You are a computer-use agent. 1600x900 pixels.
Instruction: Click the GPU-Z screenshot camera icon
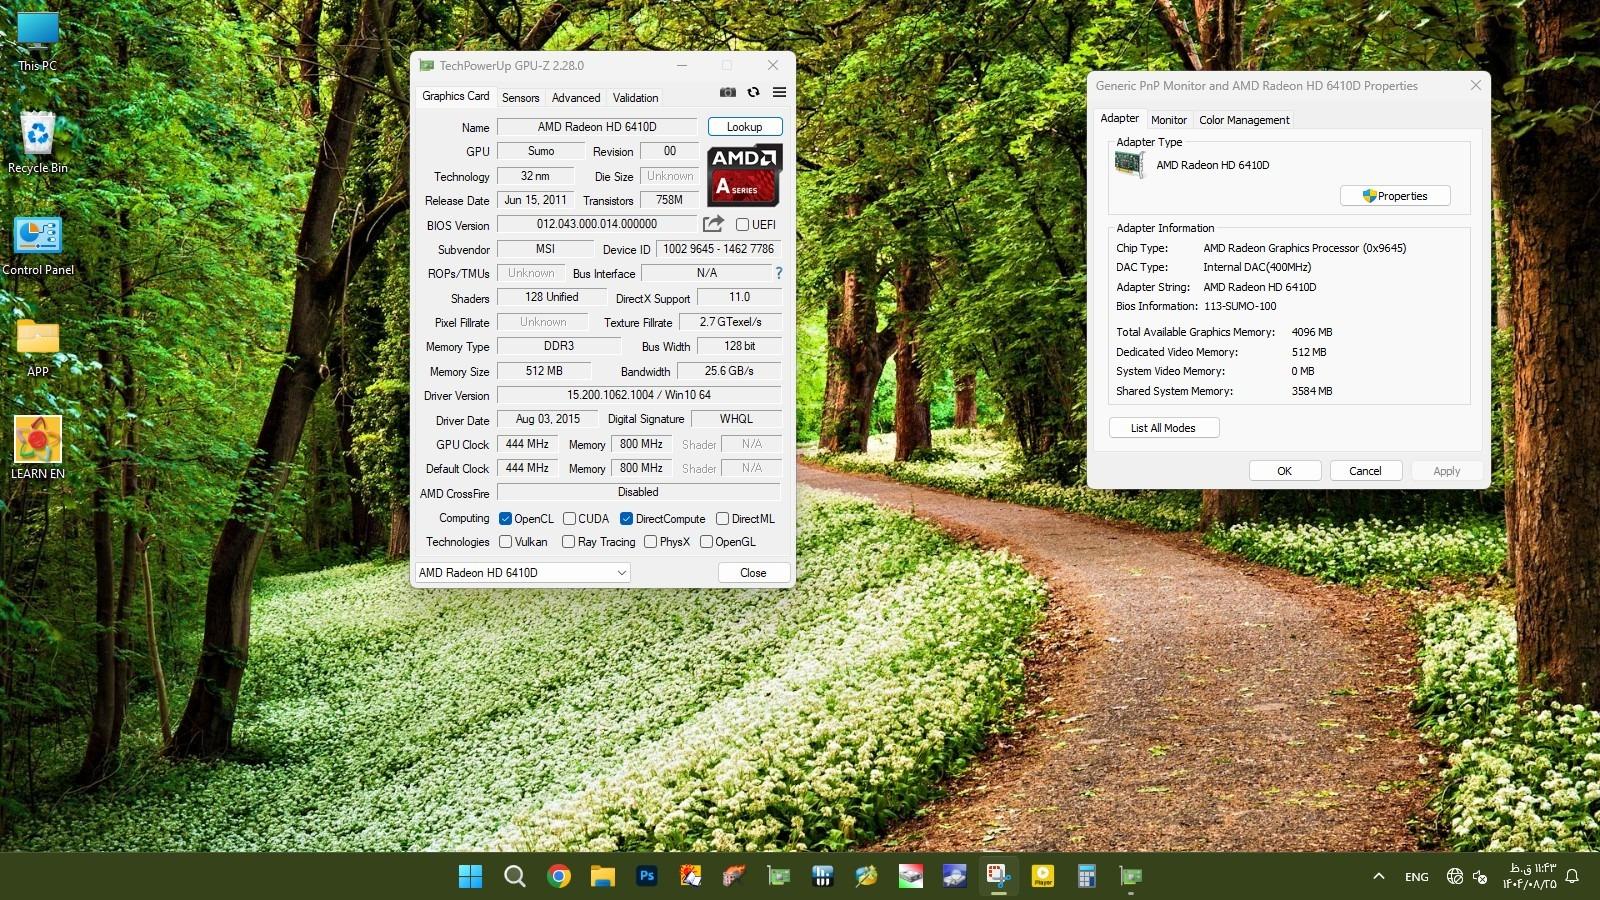pyautogui.click(x=727, y=92)
